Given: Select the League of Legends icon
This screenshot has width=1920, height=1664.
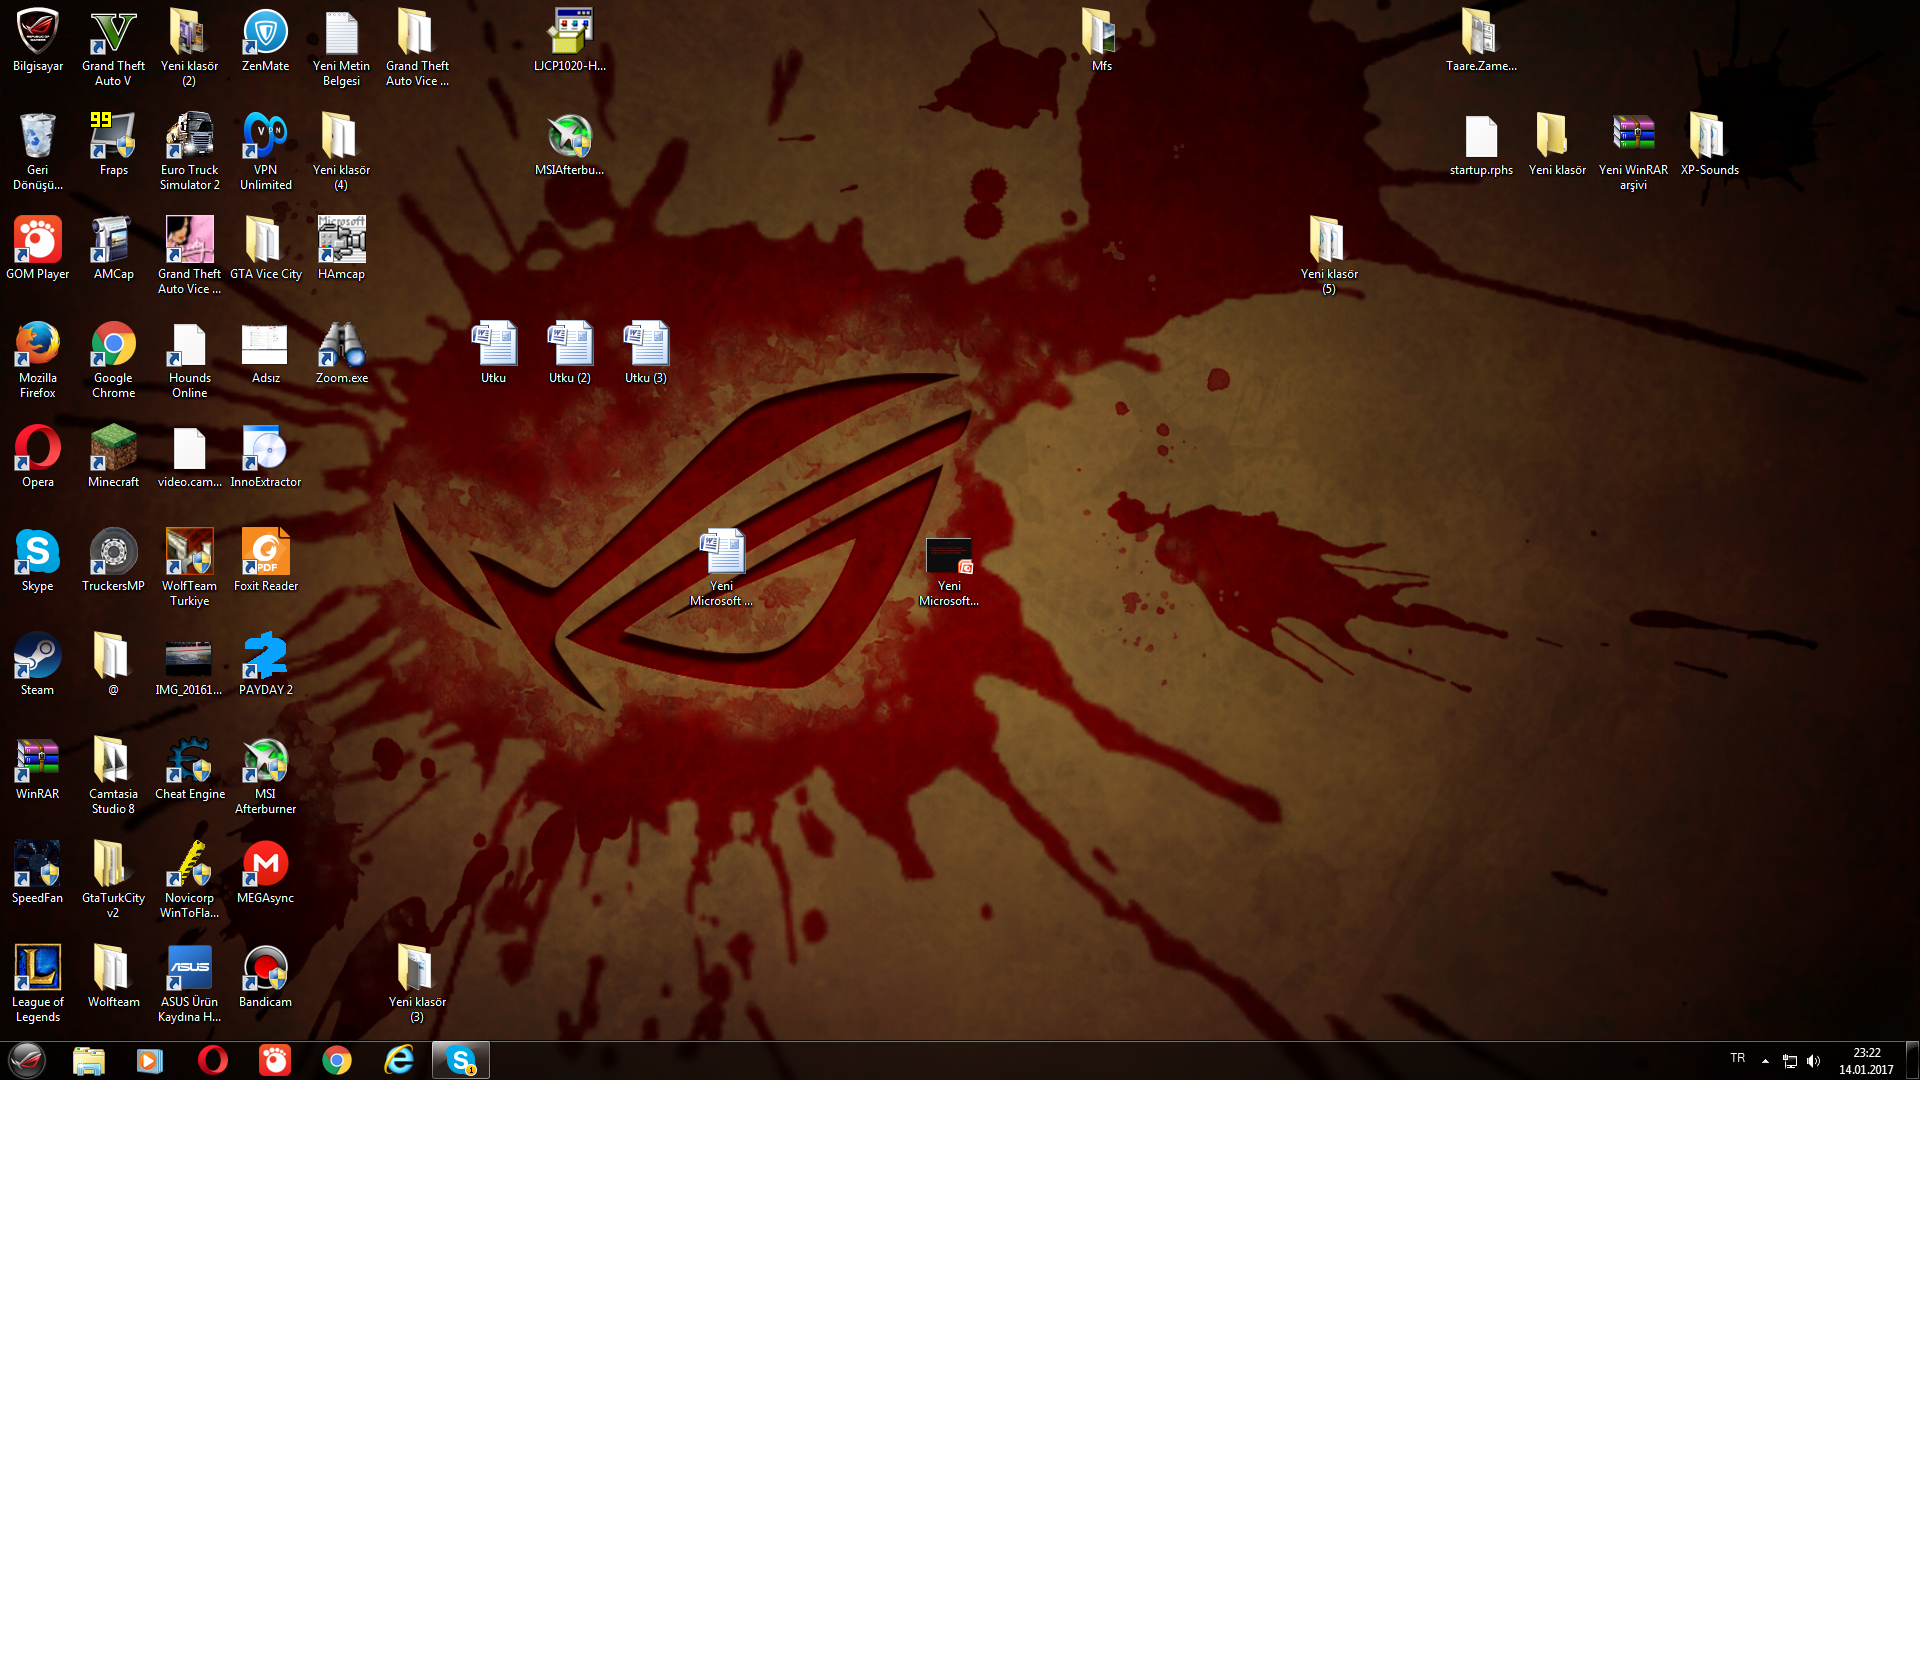Looking at the screenshot, I should [x=37, y=969].
